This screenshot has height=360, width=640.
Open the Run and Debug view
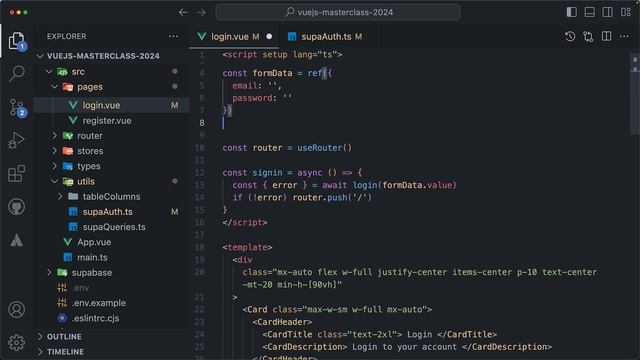pos(17,140)
